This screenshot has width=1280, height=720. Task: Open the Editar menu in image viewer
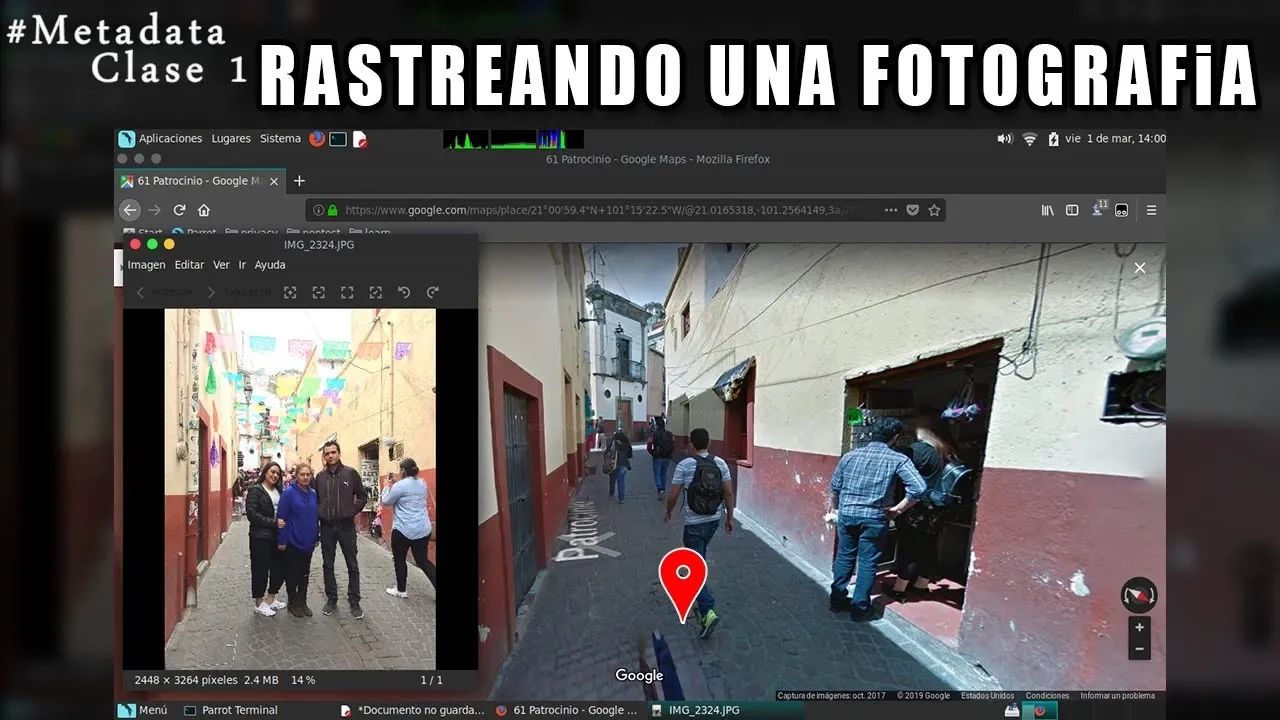[x=189, y=265]
